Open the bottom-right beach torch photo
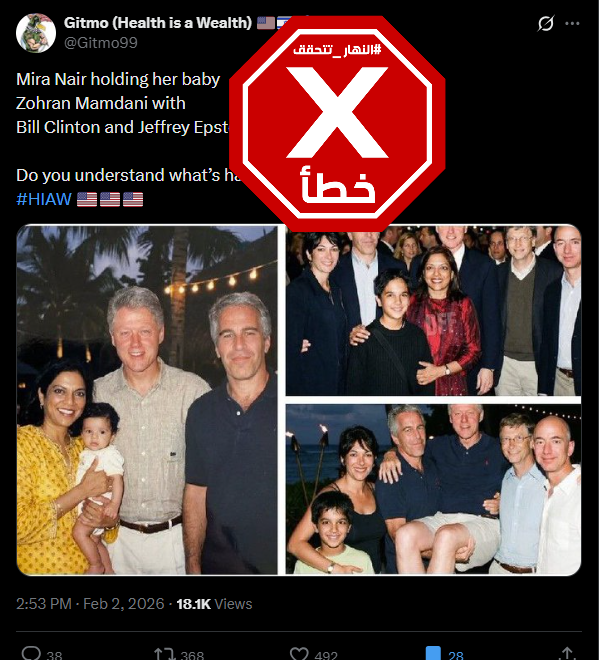The image size is (599, 660). (433, 489)
